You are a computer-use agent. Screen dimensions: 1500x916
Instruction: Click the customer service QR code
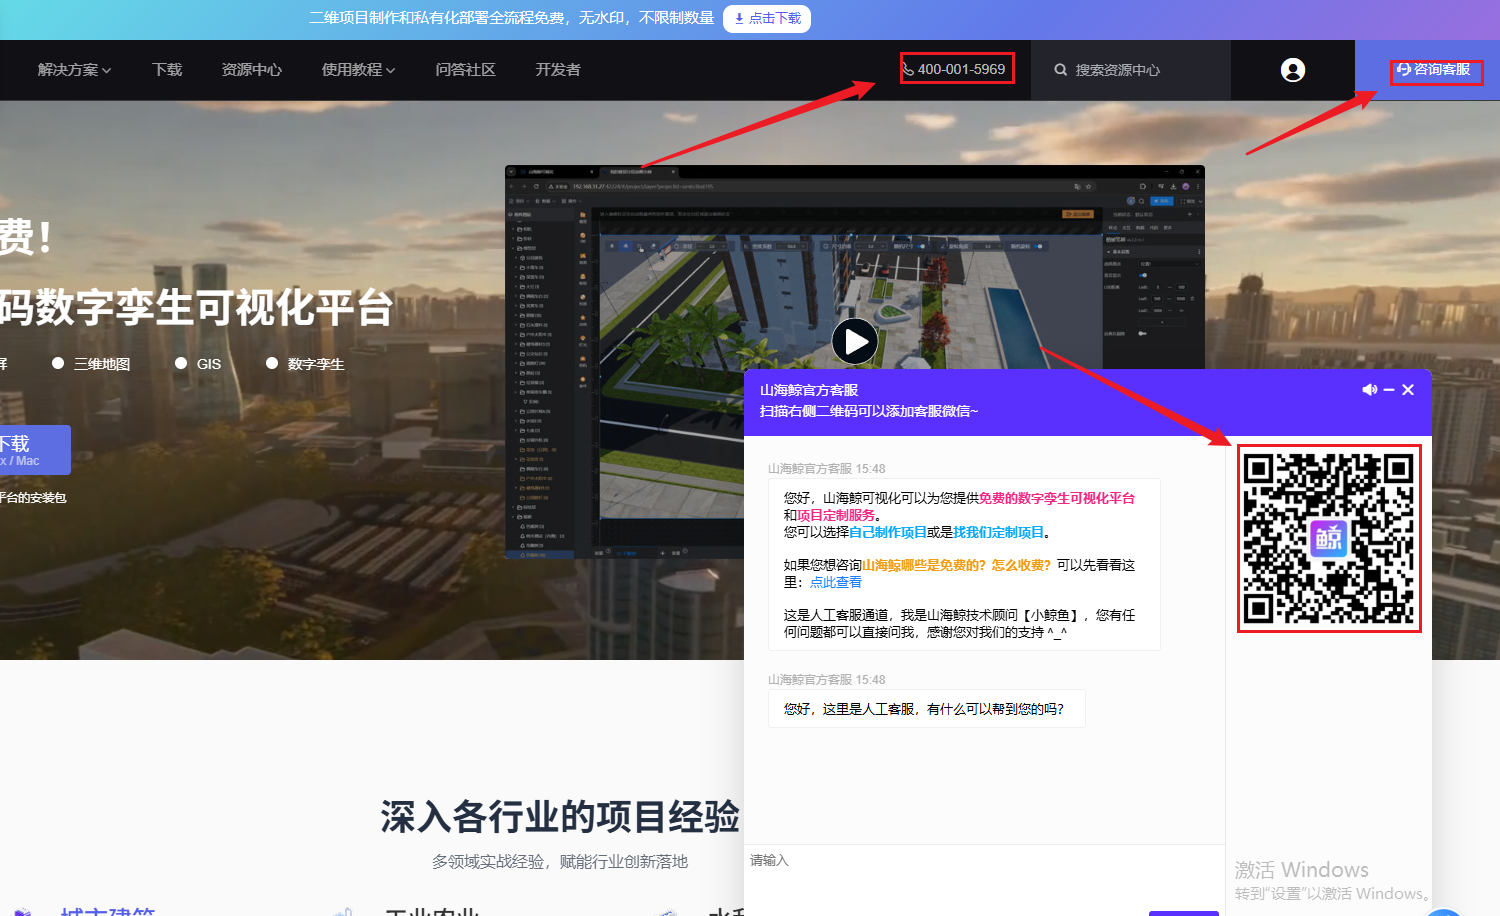coord(1328,538)
